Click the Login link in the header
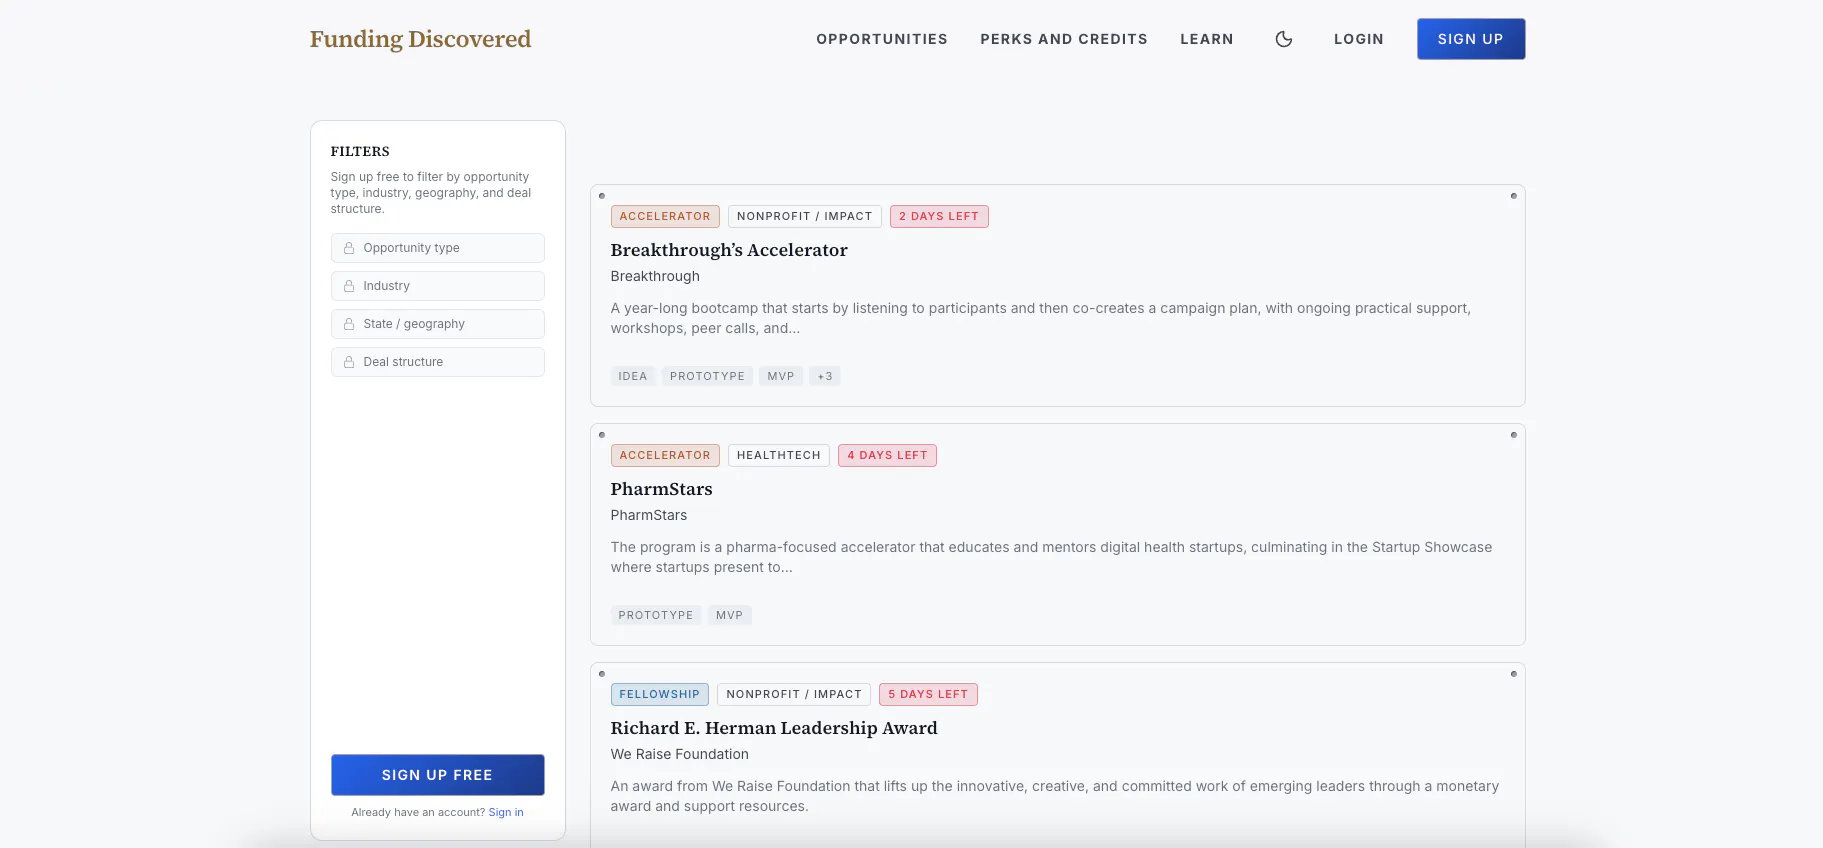The height and width of the screenshot is (848, 1823). pos(1358,39)
